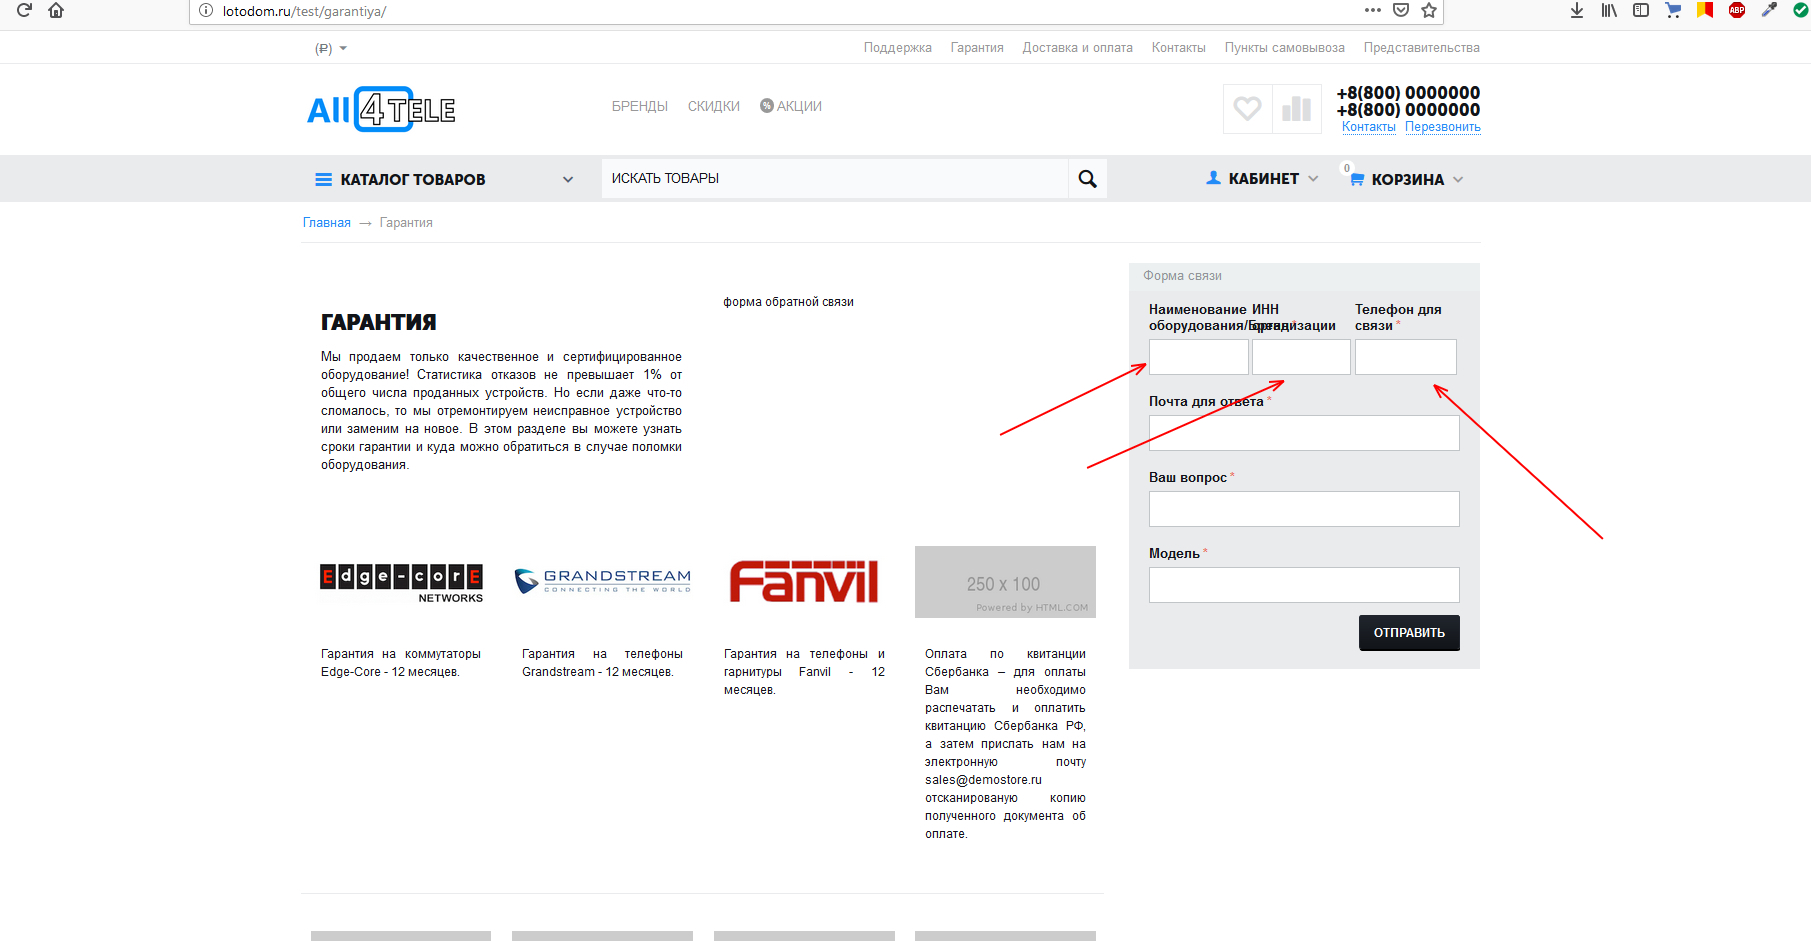
Task: Click the Отправить submit button
Action: point(1409,633)
